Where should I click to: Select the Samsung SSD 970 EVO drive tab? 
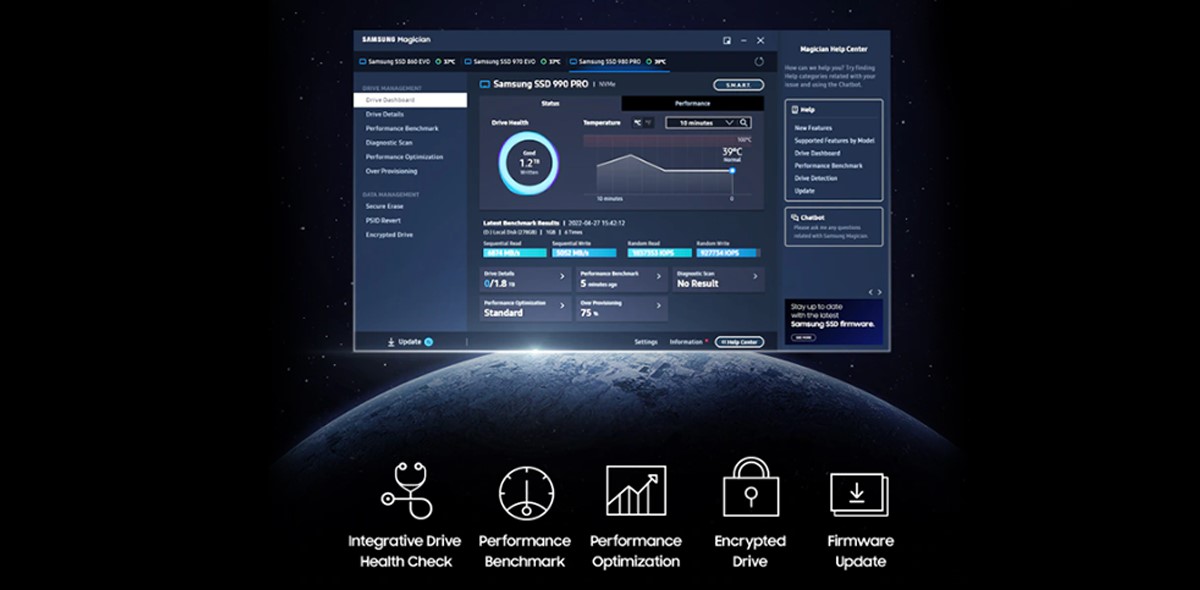(x=513, y=62)
